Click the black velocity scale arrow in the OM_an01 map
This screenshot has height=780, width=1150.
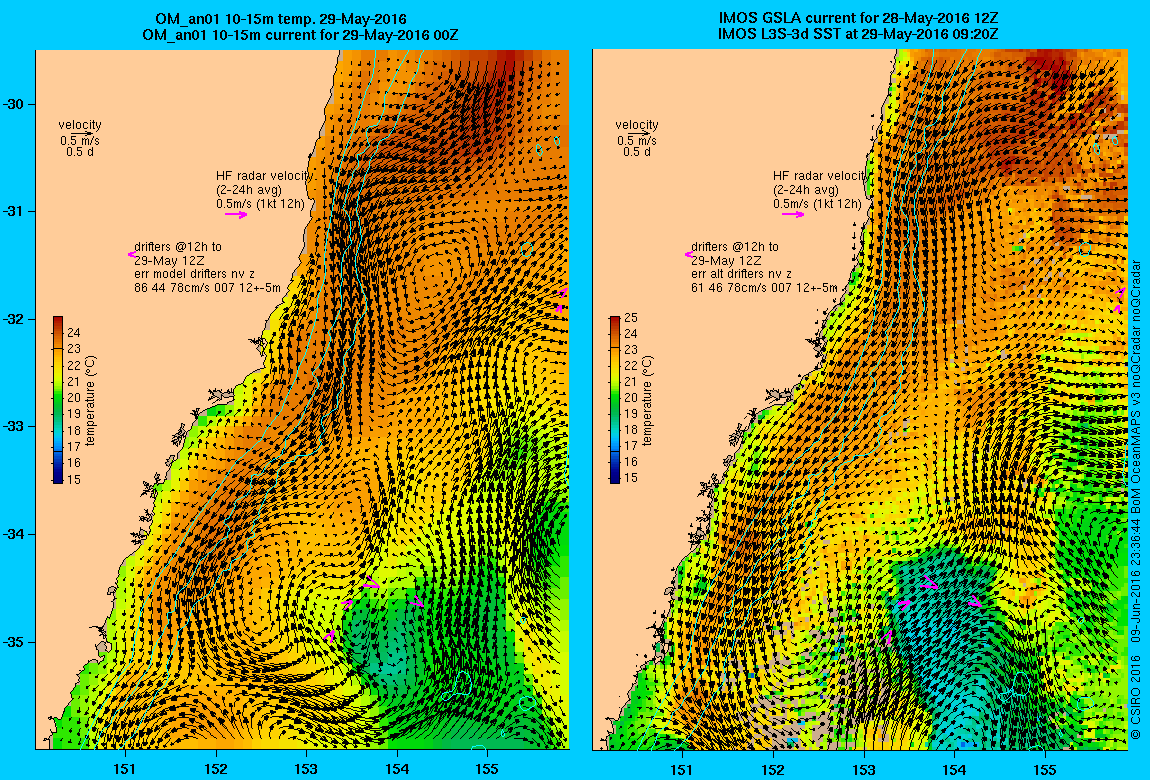click(x=84, y=133)
